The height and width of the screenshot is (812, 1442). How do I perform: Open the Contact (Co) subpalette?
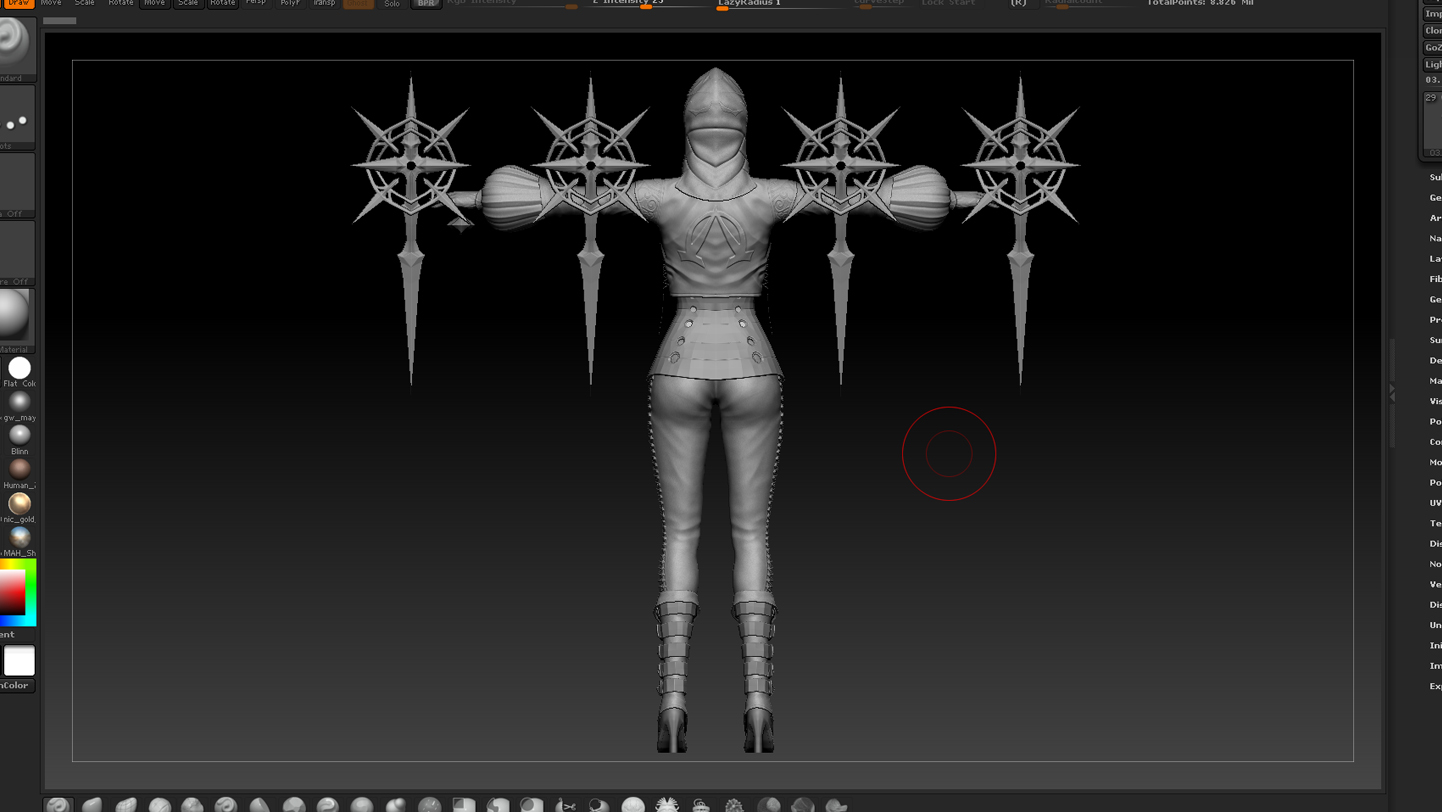(1435, 441)
